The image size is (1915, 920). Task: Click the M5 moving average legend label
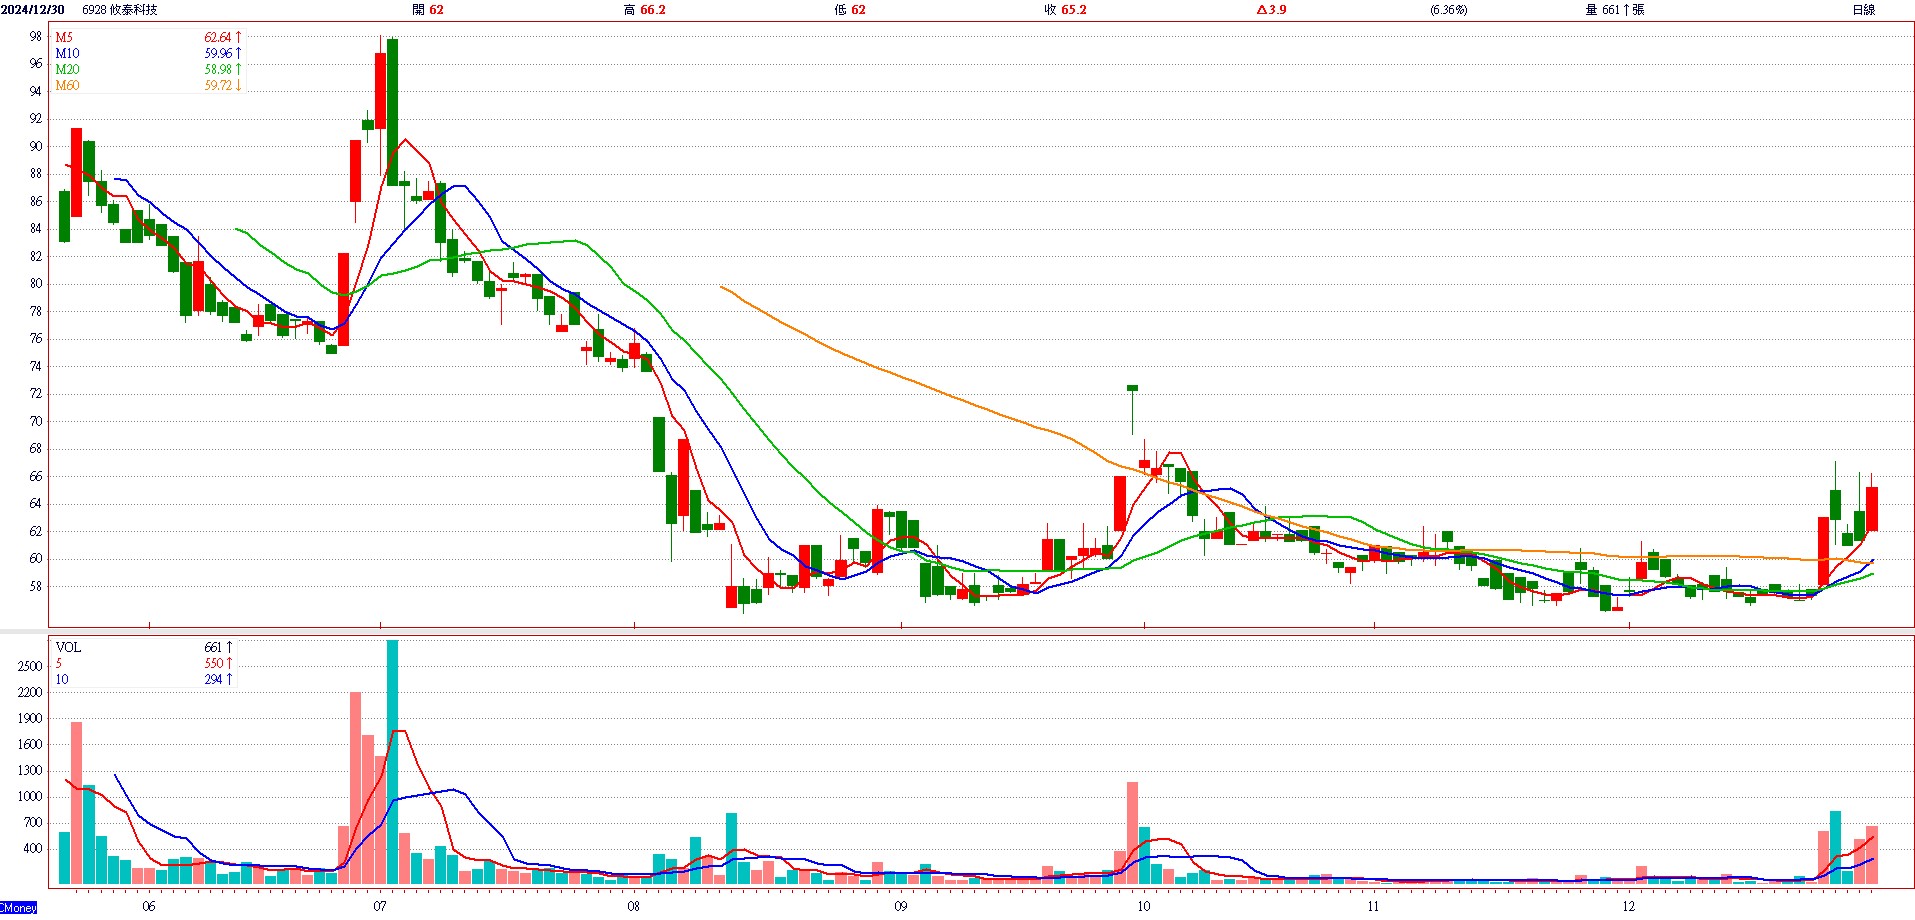64,38
